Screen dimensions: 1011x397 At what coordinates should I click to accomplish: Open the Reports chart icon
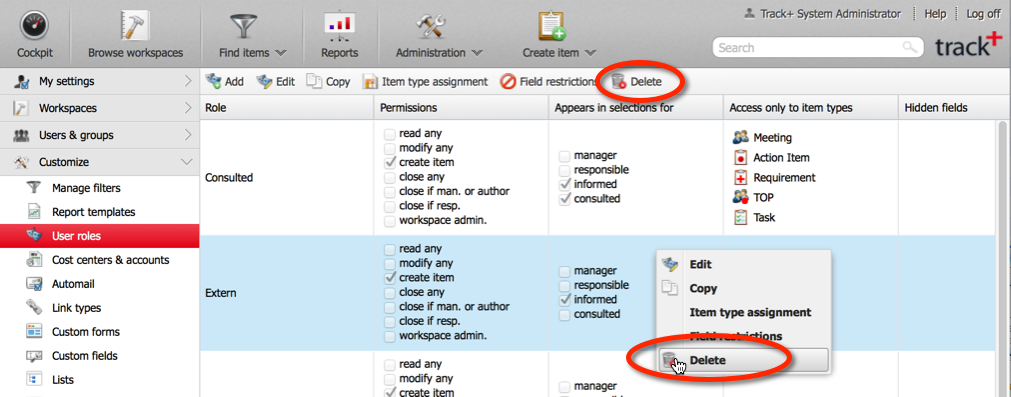click(x=339, y=26)
